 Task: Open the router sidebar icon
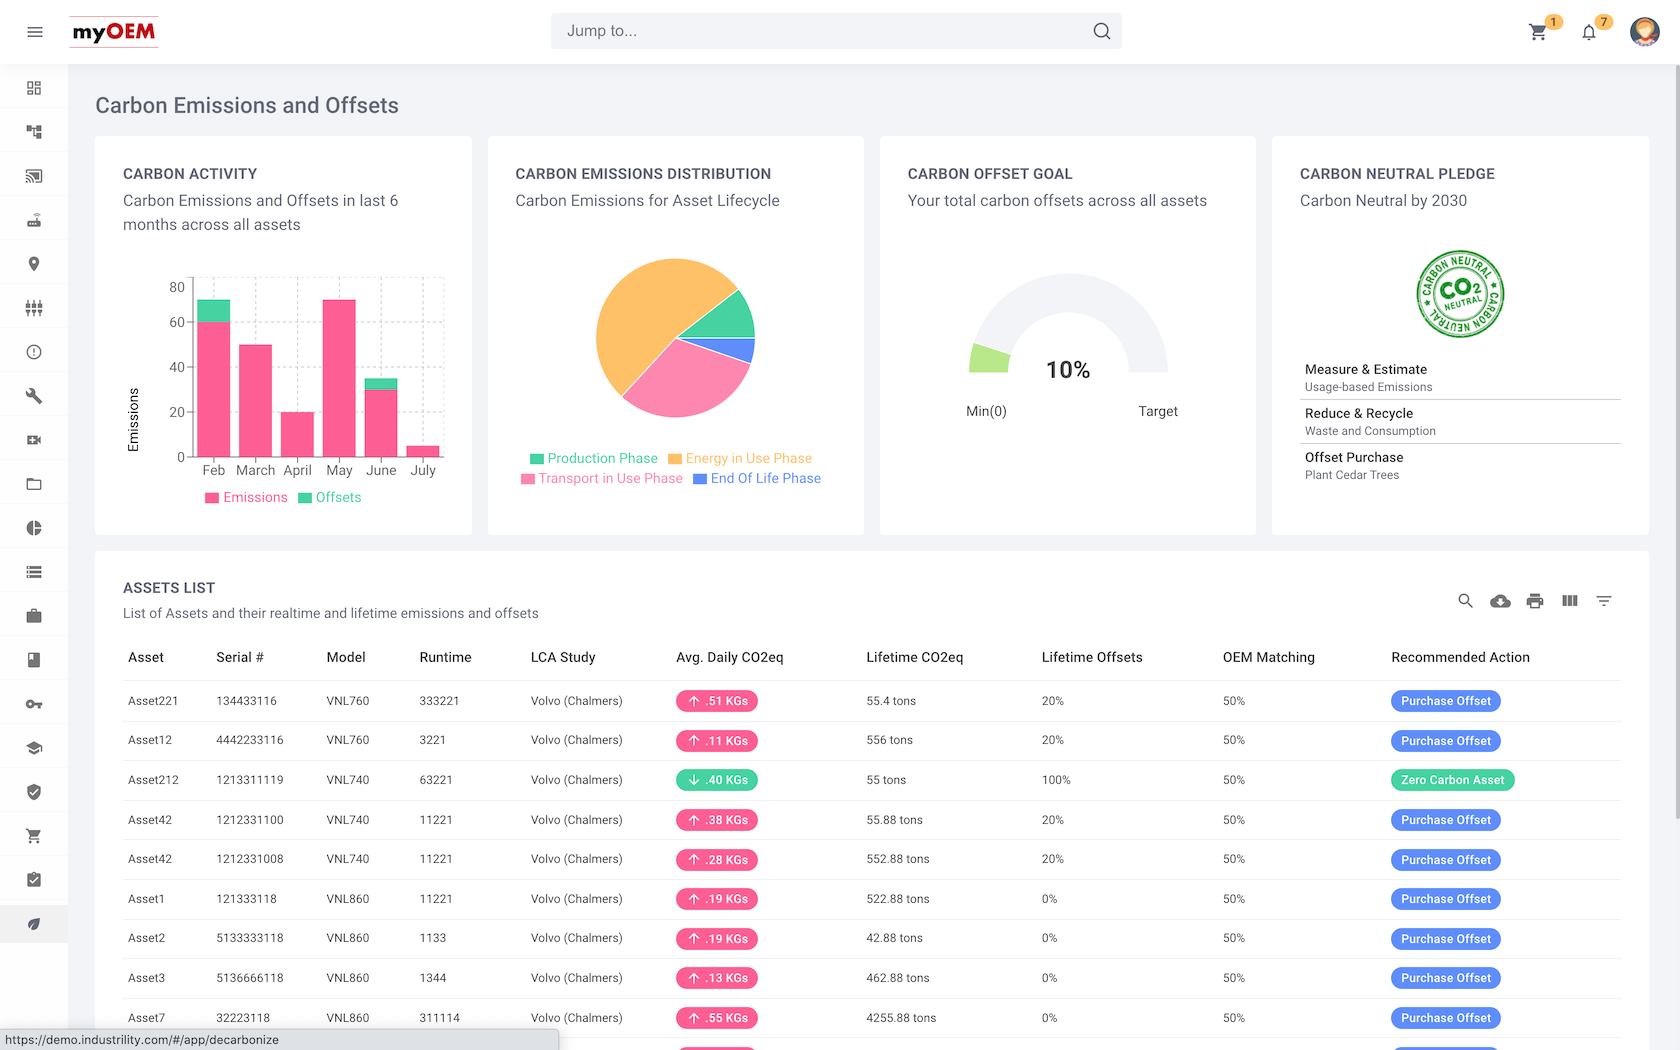34,220
